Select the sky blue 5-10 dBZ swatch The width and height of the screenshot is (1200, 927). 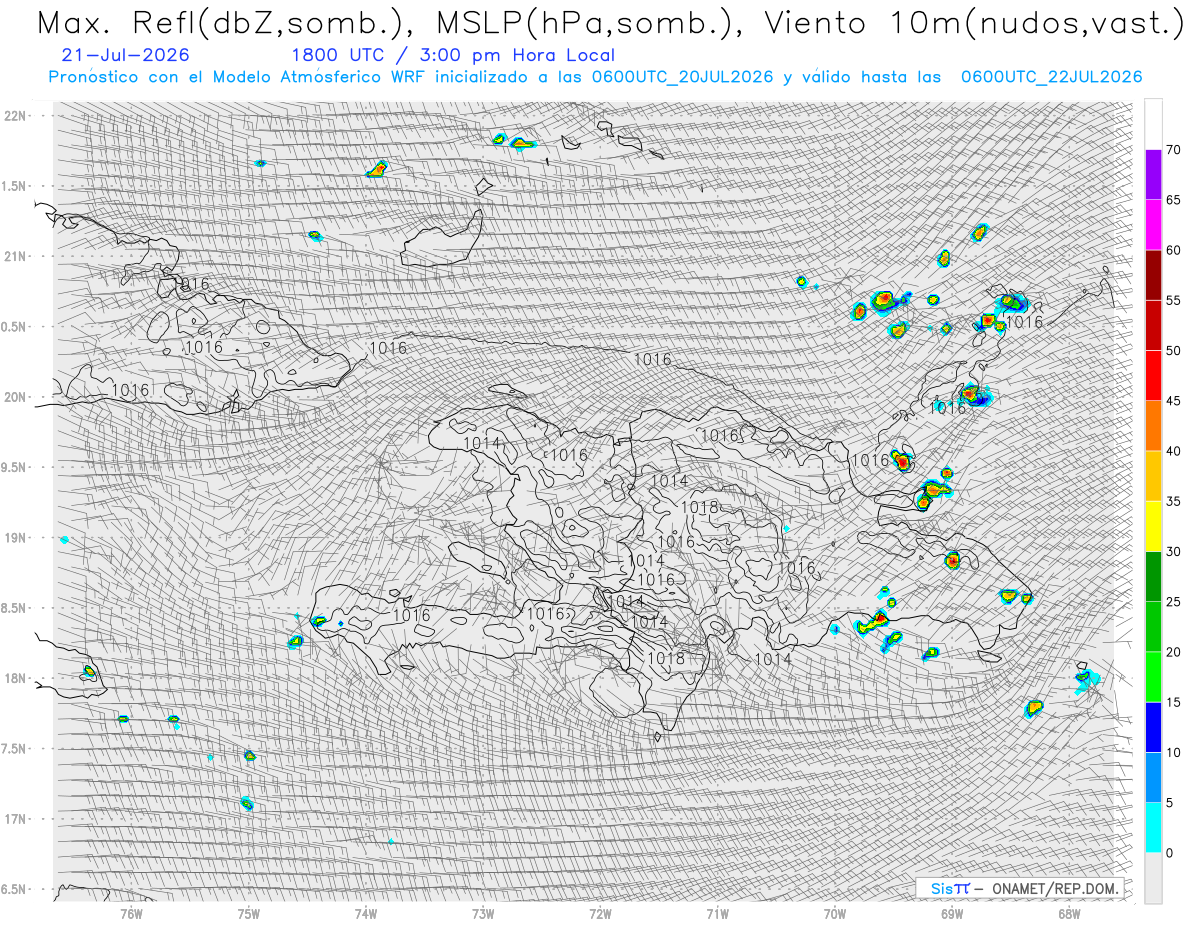pos(1153,778)
